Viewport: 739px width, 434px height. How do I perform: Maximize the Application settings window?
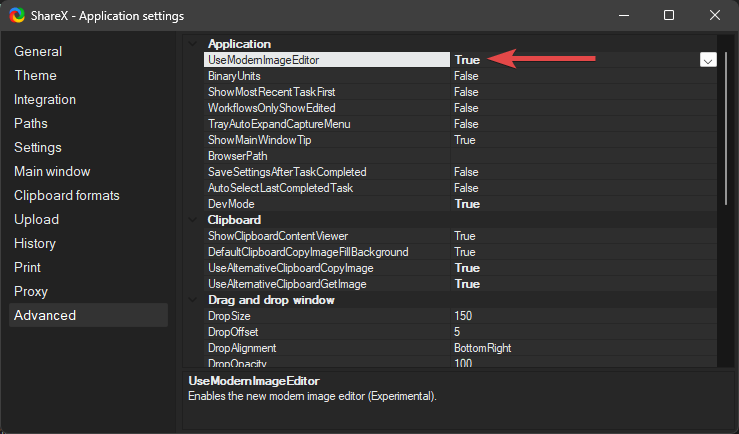pyautogui.click(x=669, y=15)
